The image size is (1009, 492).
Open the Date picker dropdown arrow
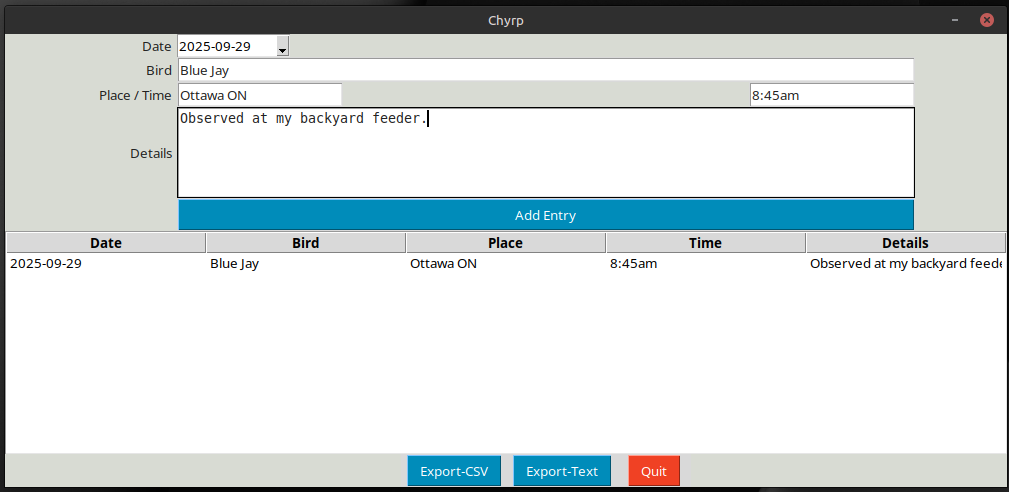pyautogui.click(x=282, y=47)
